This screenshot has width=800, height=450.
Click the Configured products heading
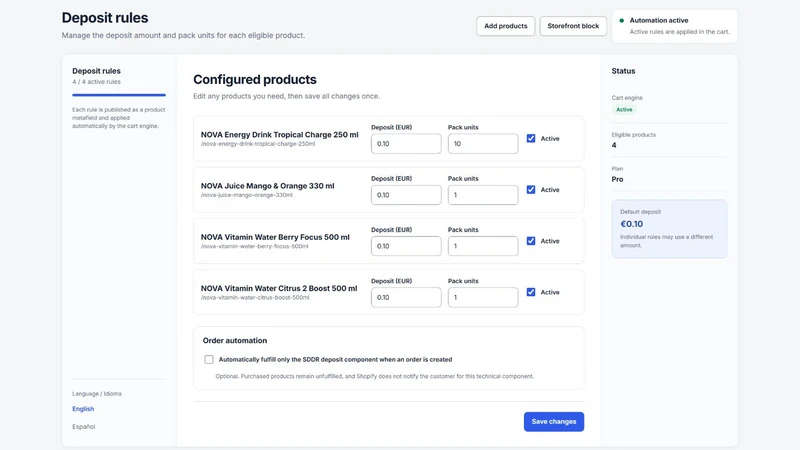coord(255,80)
